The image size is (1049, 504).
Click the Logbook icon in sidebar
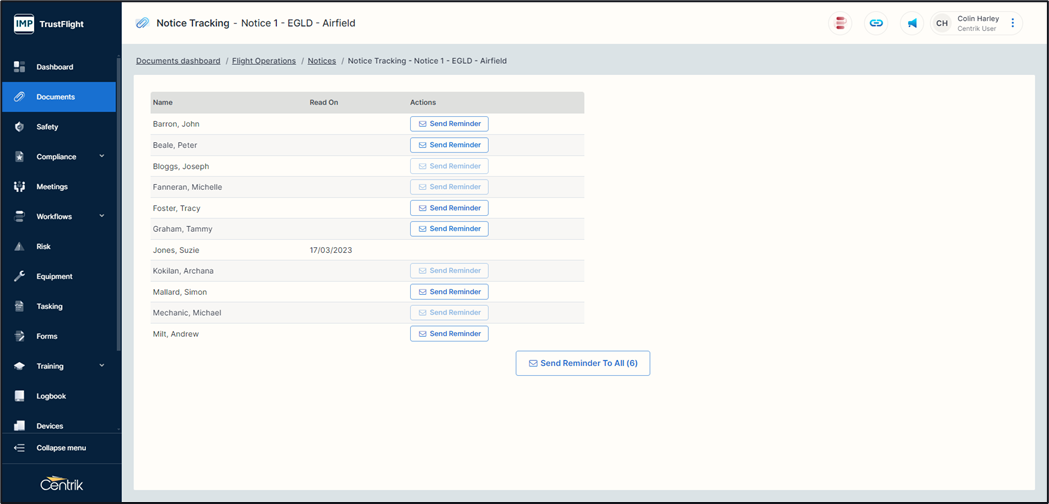(19, 396)
